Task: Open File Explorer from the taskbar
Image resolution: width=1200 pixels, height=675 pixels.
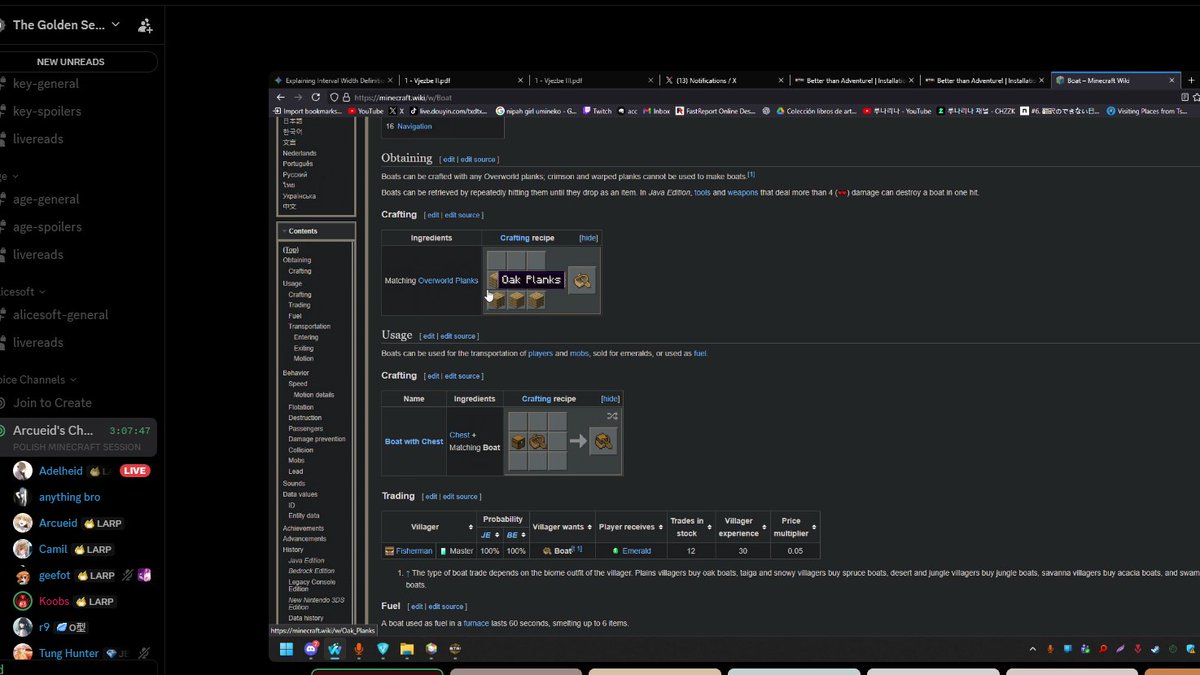Action: point(407,649)
